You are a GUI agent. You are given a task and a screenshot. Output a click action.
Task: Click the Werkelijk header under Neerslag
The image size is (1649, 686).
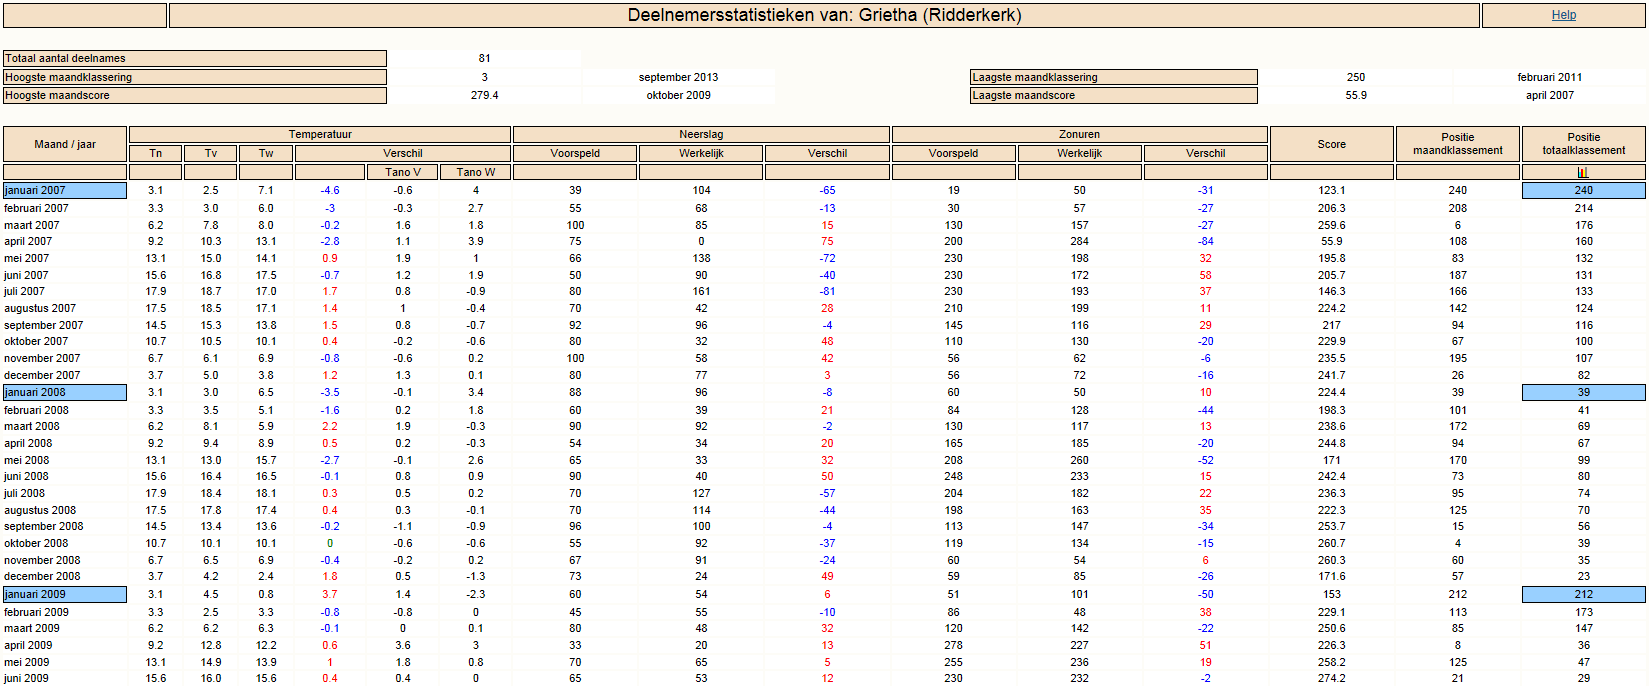(x=701, y=153)
